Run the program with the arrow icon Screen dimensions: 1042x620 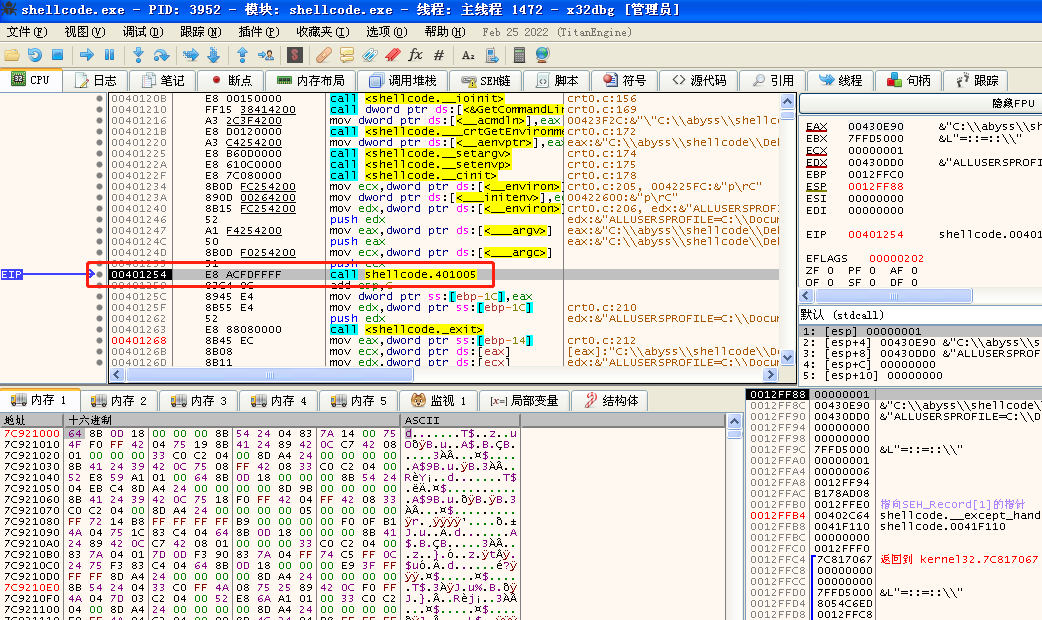pos(86,55)
